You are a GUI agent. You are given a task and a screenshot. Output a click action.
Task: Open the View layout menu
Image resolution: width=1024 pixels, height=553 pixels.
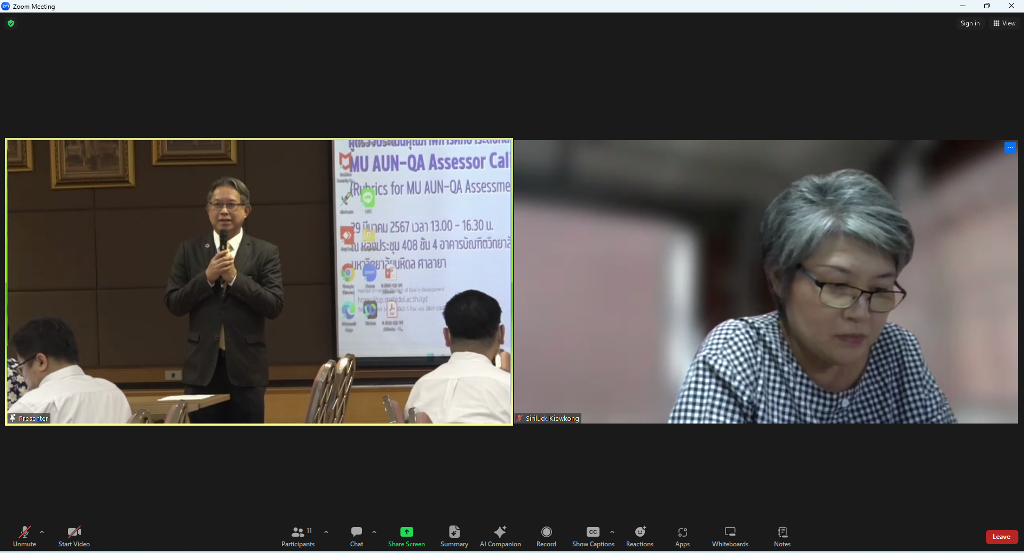point(1003,23)
